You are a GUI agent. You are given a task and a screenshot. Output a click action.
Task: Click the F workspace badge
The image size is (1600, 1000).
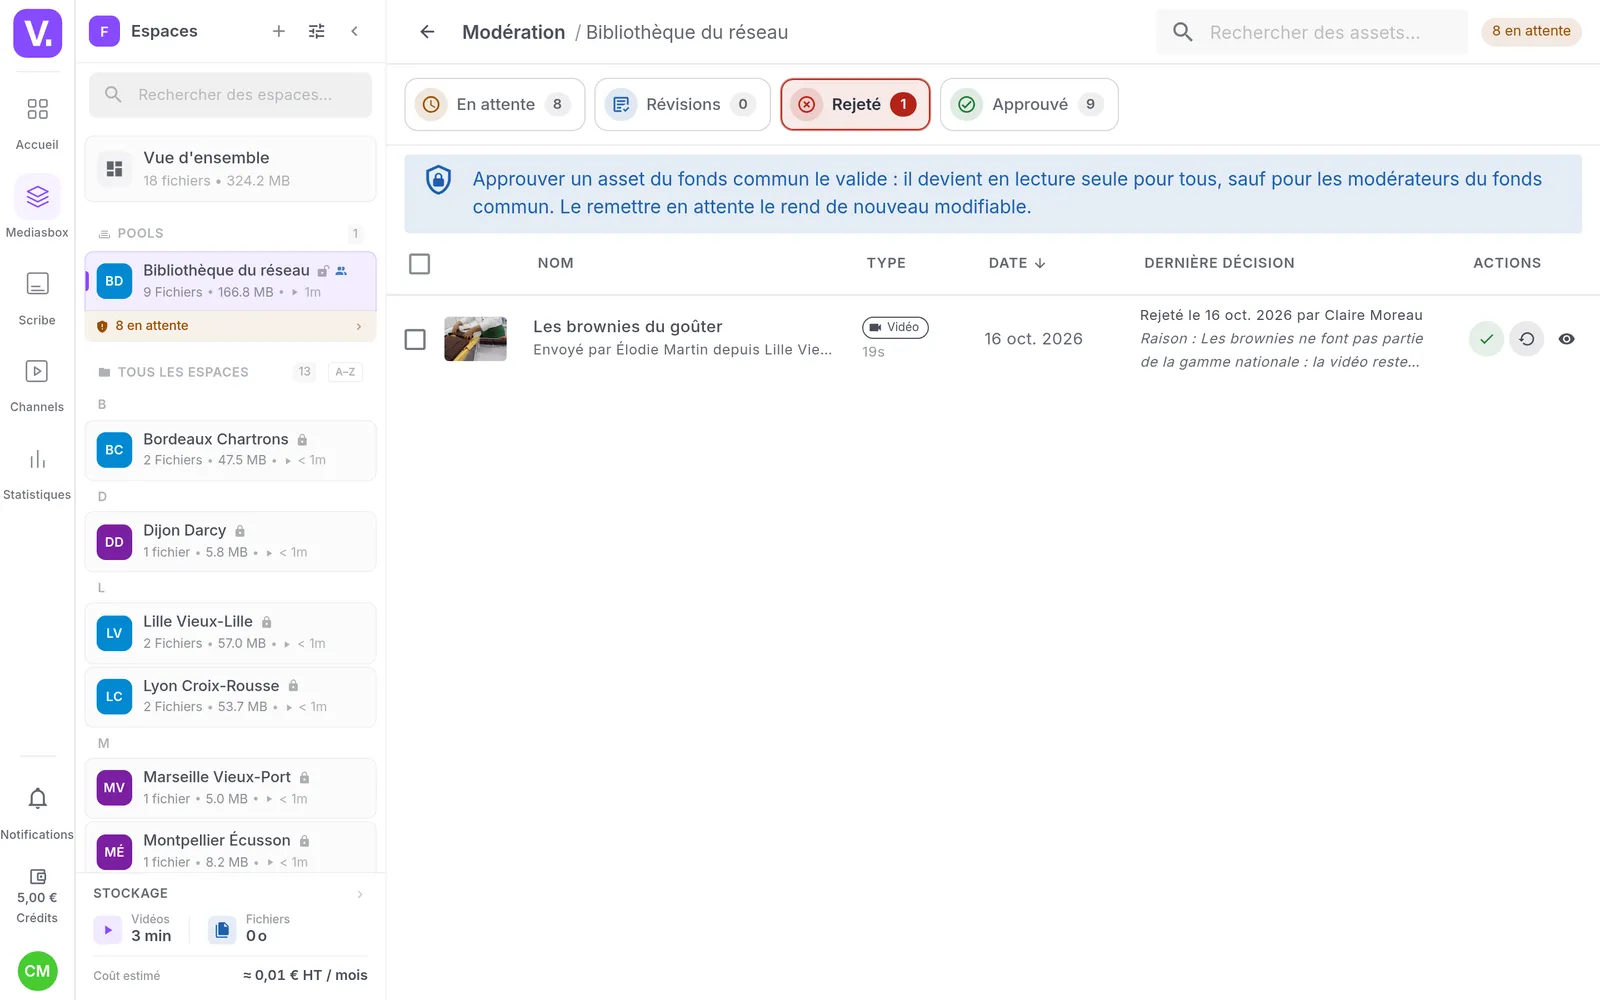[x=104, y=31]
